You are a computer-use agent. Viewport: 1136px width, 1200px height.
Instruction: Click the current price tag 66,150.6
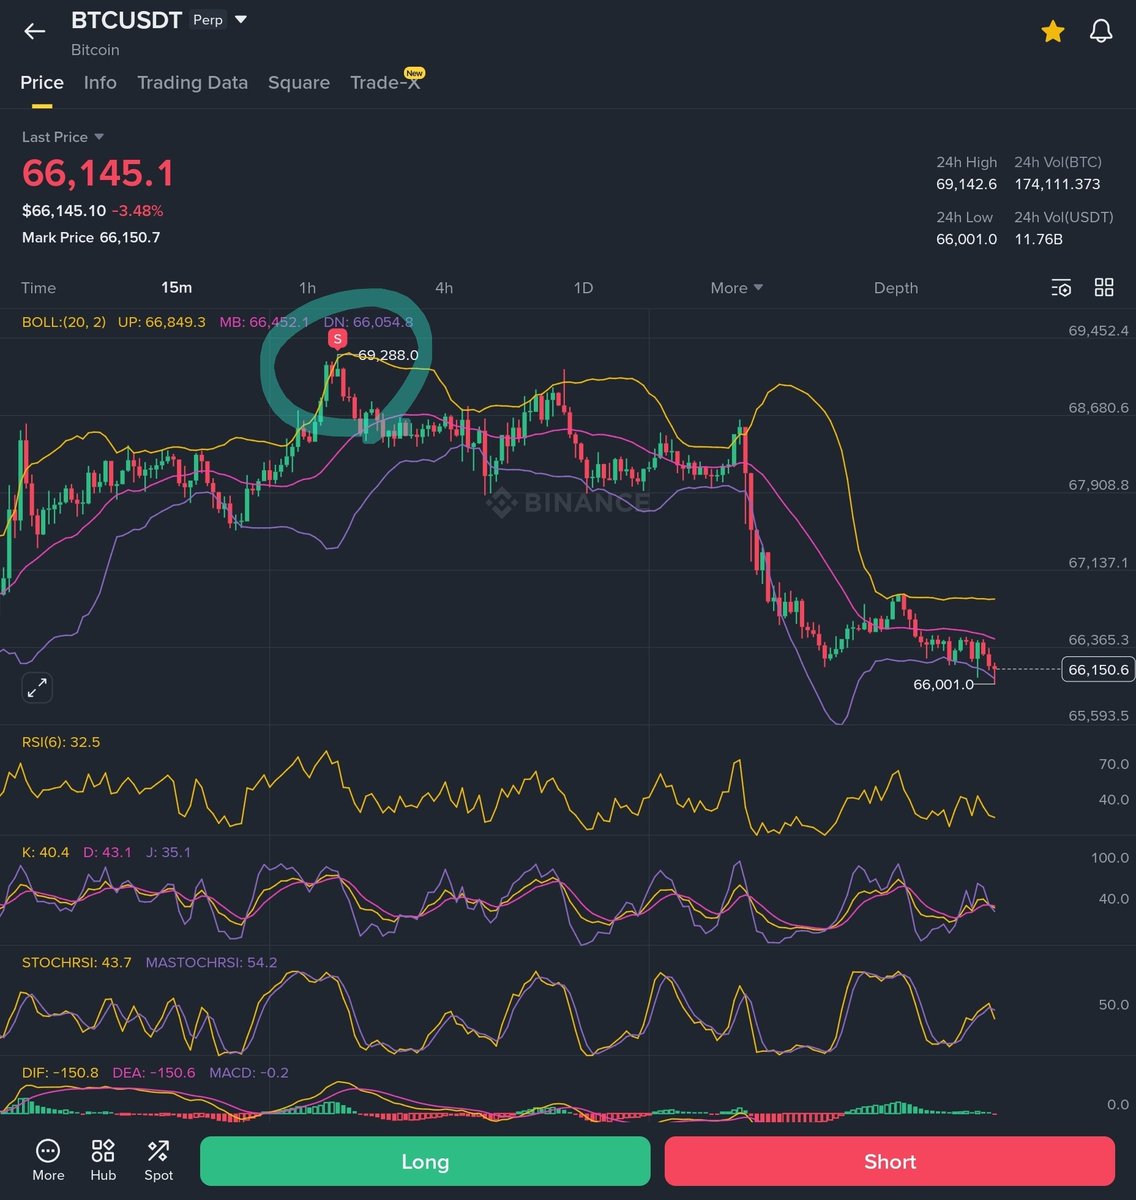point(1098,669)
